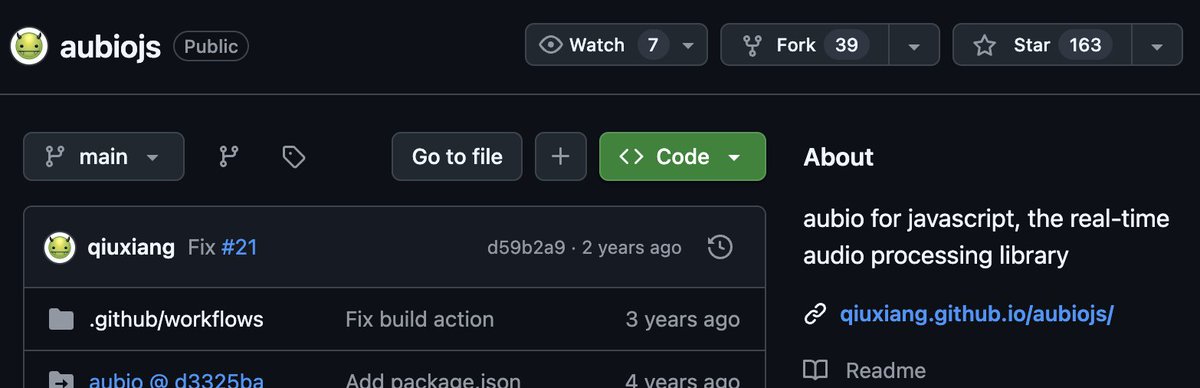Click the link icon beside the website URL
Image resolution: width=1200 pixels, height=388 pixels.
click(x=816, y=315)
